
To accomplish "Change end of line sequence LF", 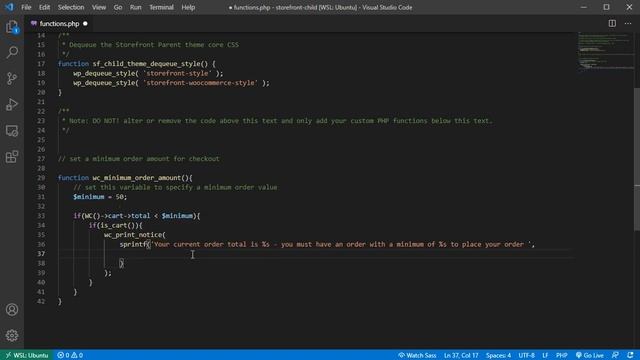I will click(x=545, y=355).
